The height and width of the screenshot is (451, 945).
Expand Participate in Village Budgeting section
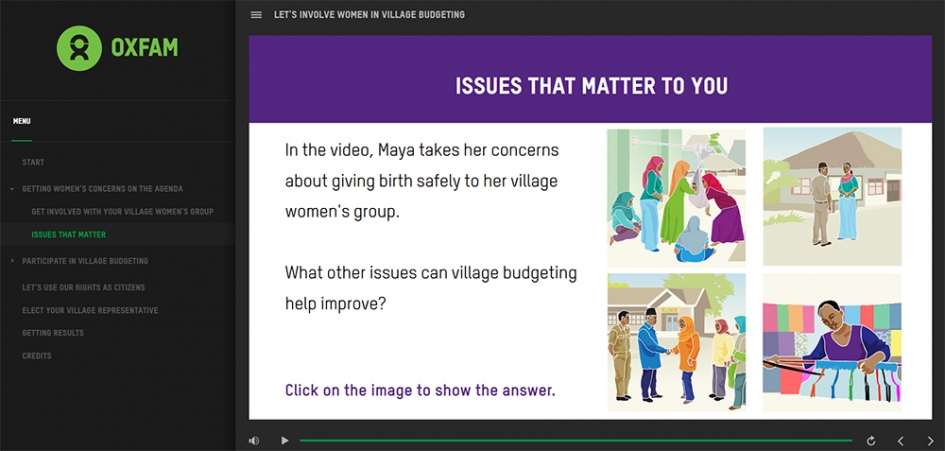[x=13, y=261]
